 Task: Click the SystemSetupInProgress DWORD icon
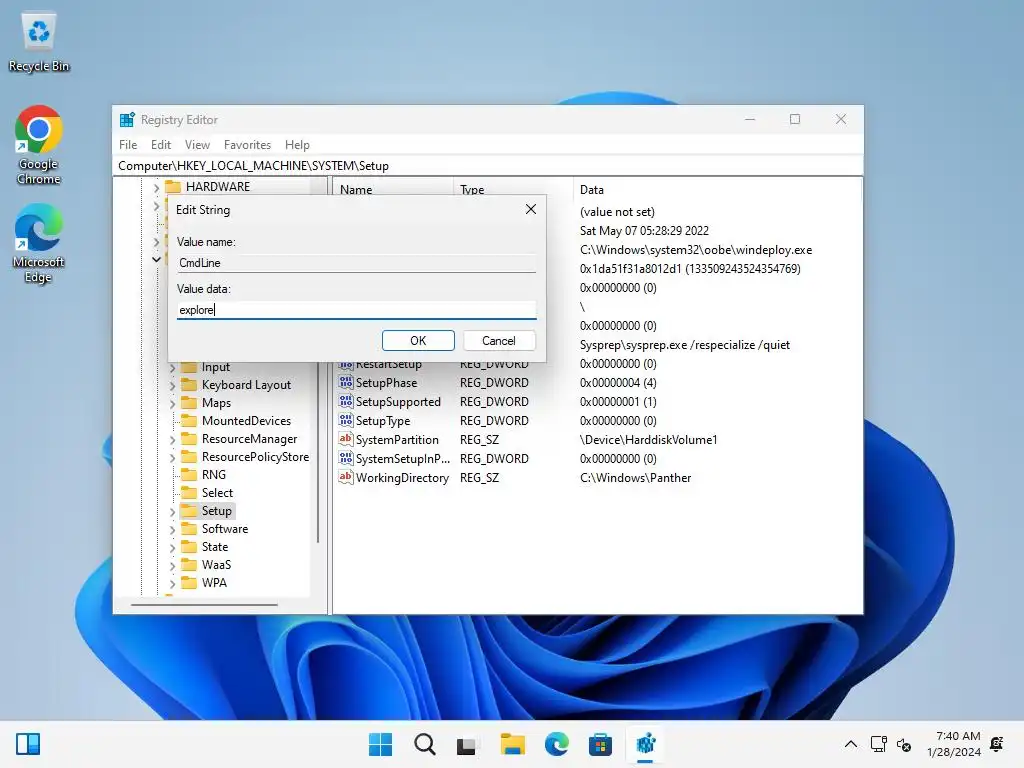[345, 458]
